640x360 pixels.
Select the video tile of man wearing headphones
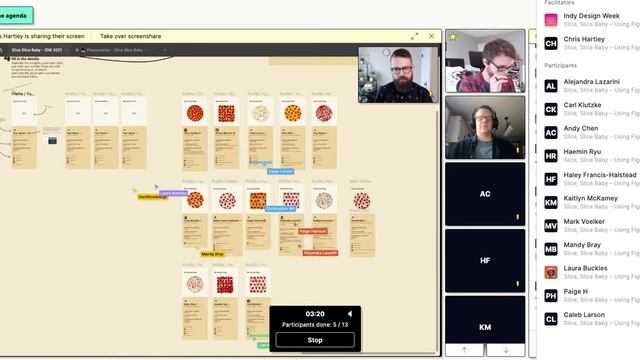click(485, 127)
